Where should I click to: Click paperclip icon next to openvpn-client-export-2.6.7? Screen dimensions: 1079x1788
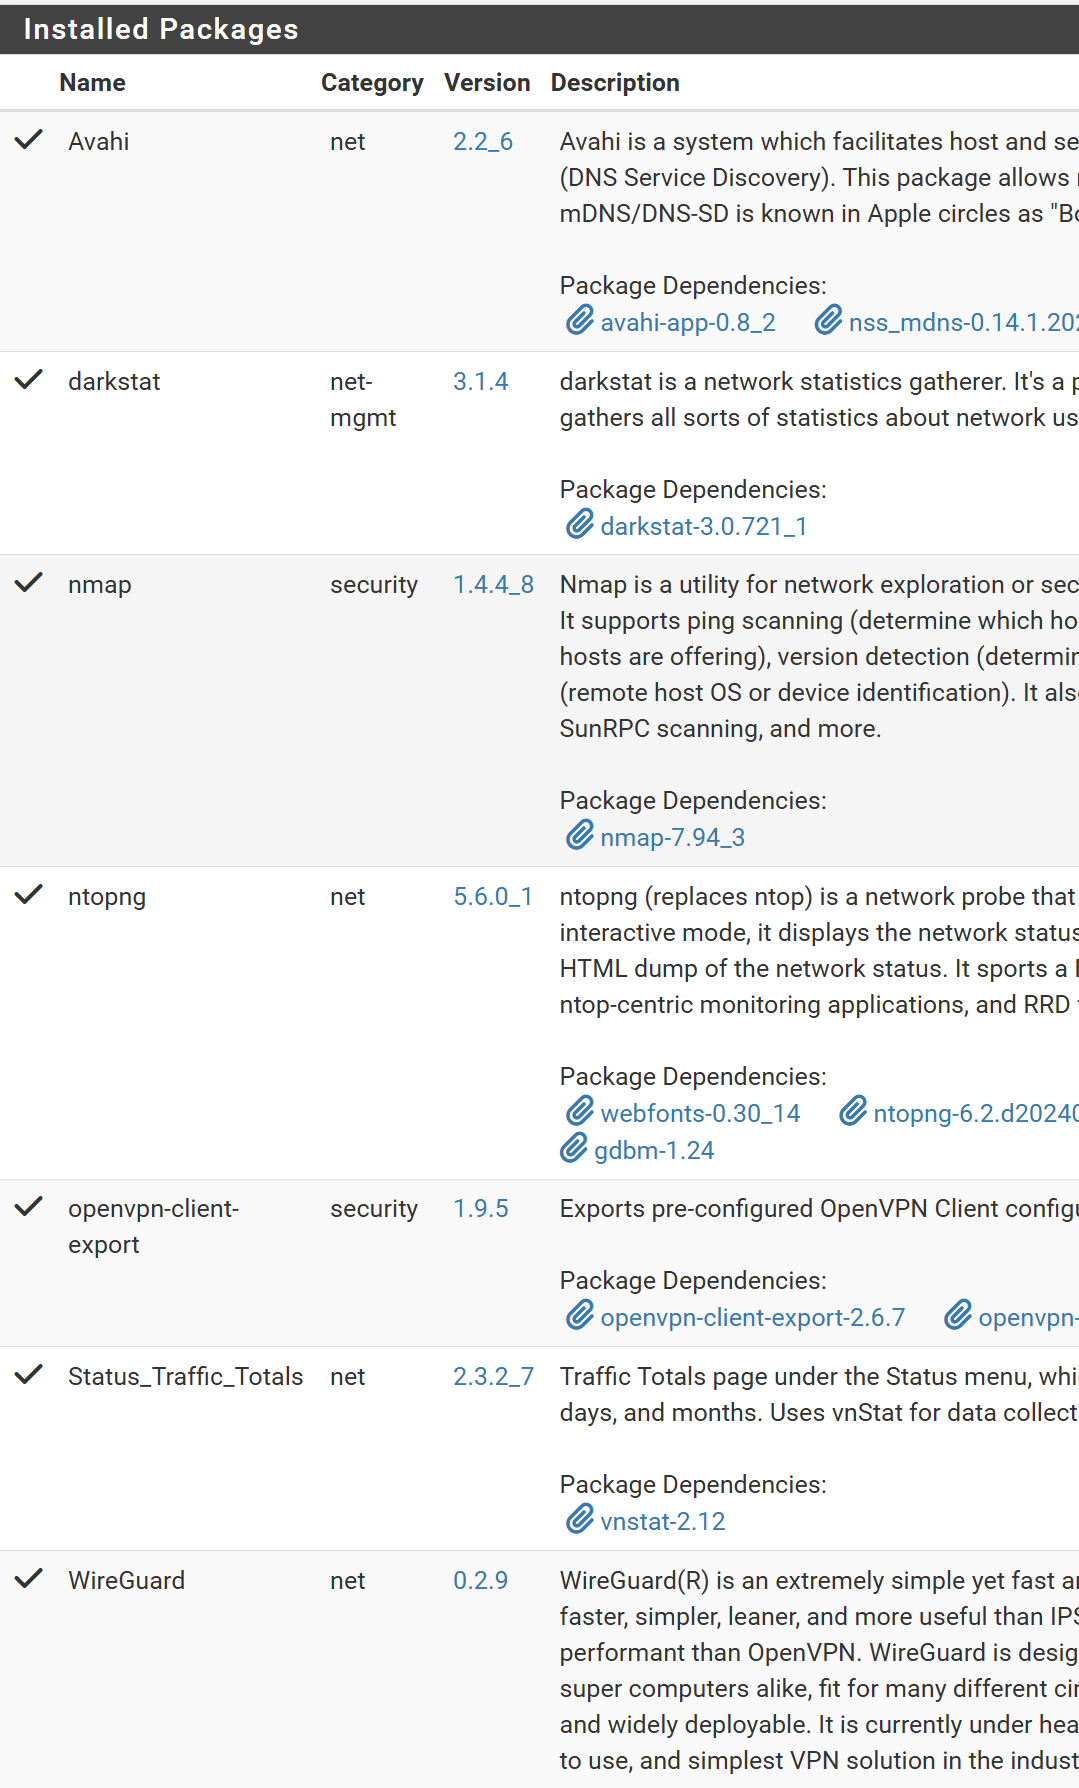(x=580, y=1316)
